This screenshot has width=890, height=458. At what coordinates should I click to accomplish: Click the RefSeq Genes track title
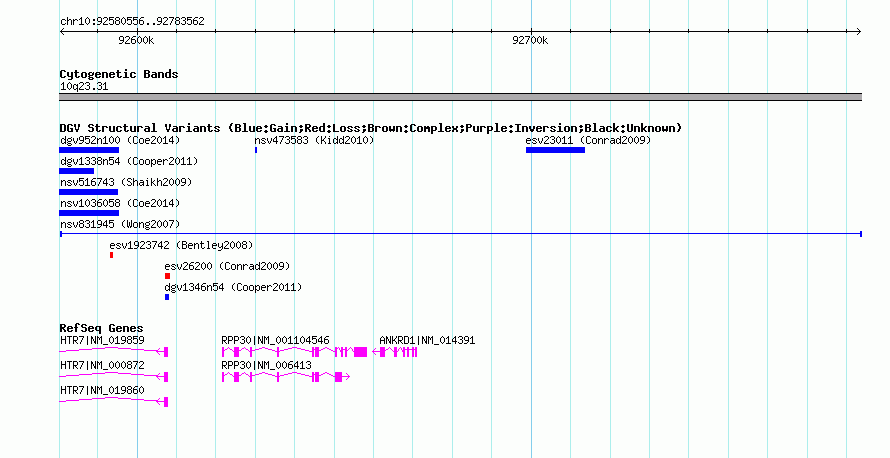click(x=101, y=328)
